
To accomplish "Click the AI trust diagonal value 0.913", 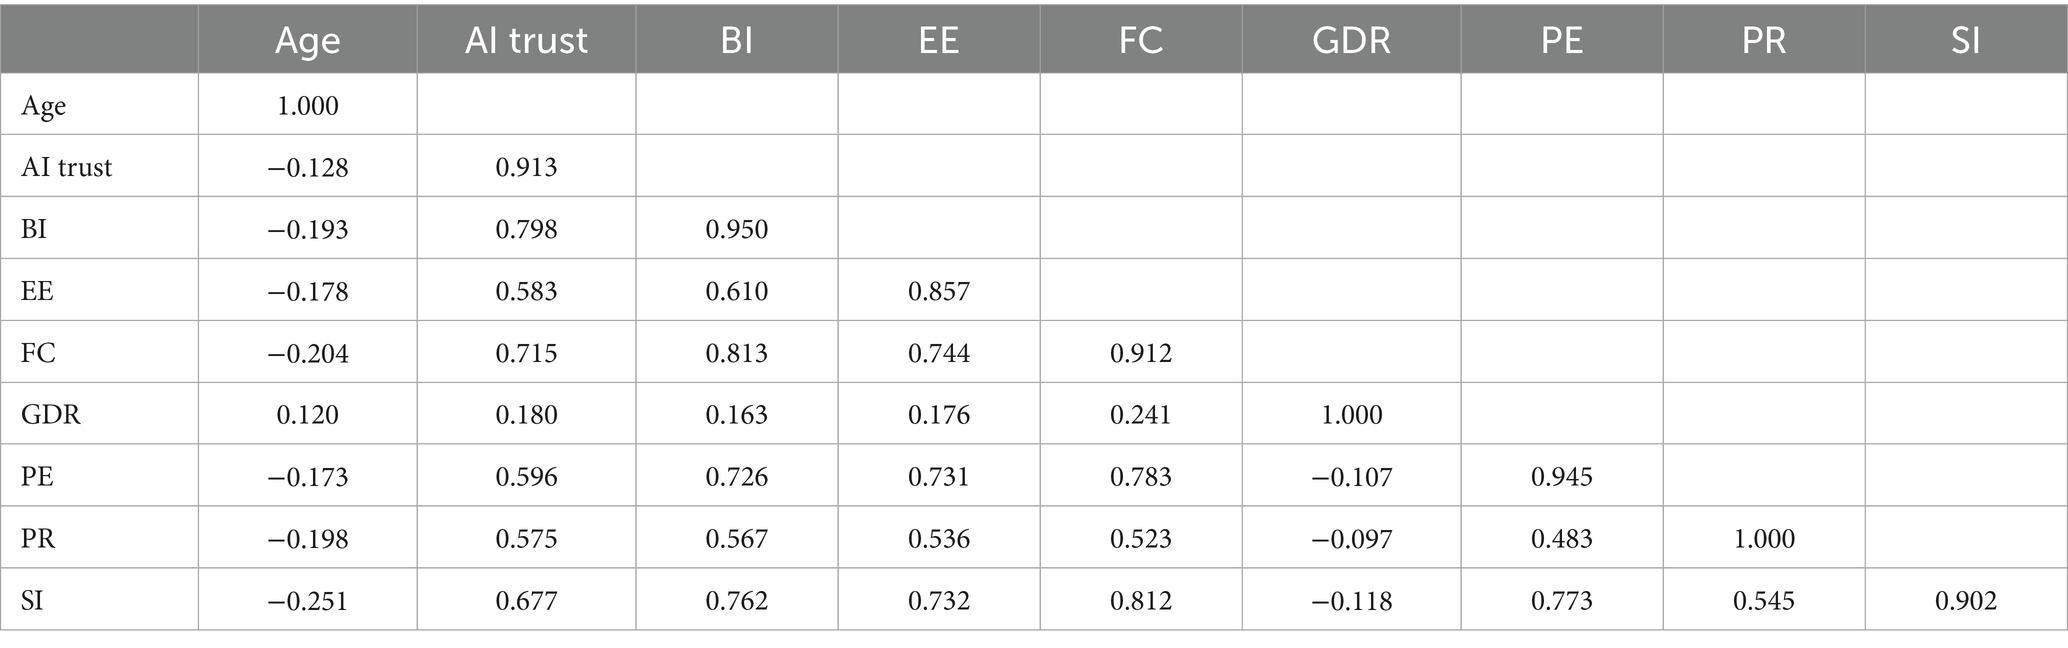I will click(526, 167).
